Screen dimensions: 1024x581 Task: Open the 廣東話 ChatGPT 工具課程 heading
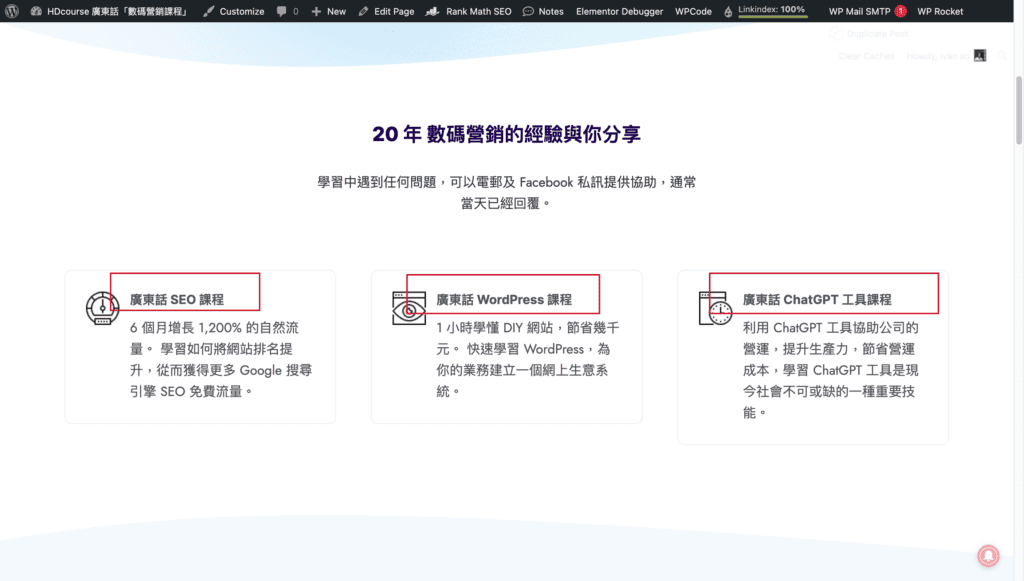click(x=816, y=300)
